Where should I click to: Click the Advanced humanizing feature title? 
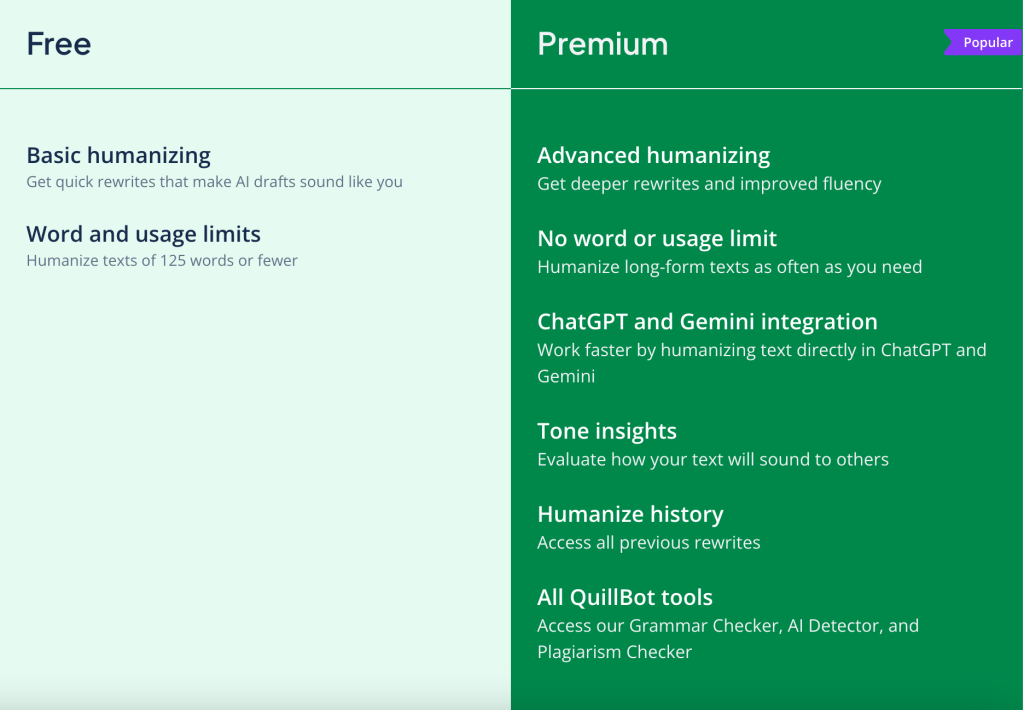(653, 155)
